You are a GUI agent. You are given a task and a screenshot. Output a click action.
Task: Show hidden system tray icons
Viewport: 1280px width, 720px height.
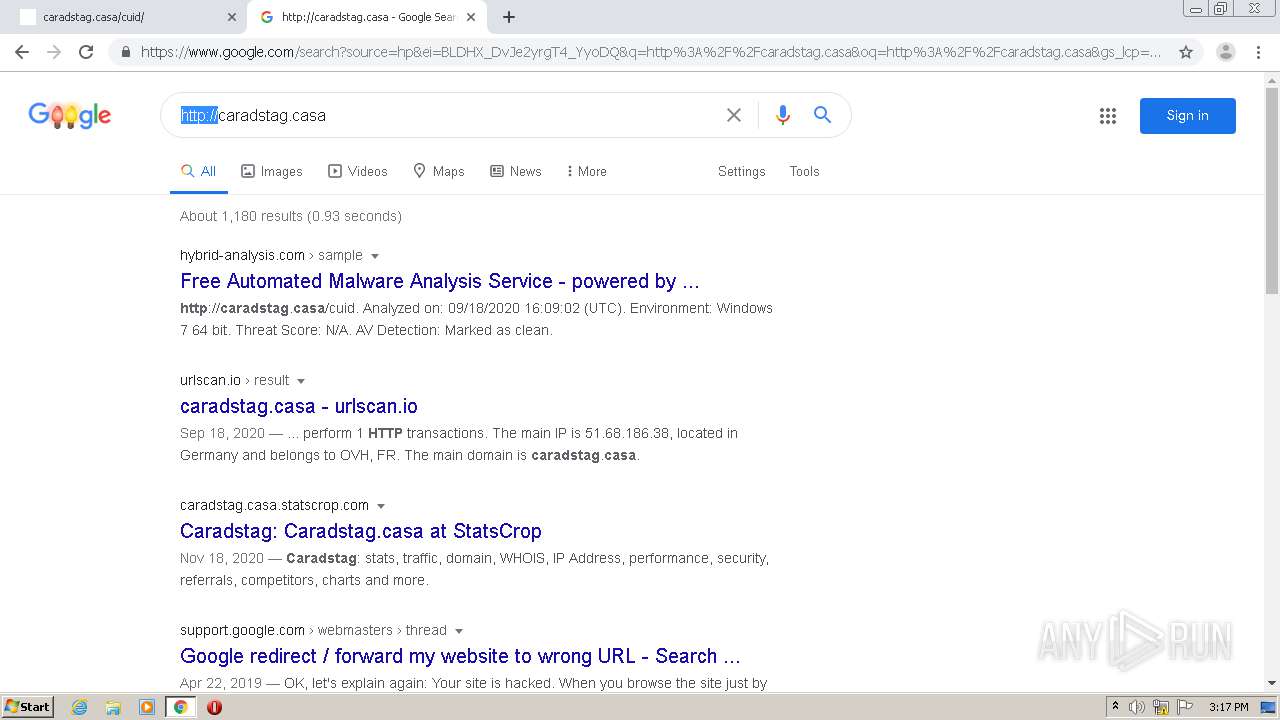[x=1115, y=707]
